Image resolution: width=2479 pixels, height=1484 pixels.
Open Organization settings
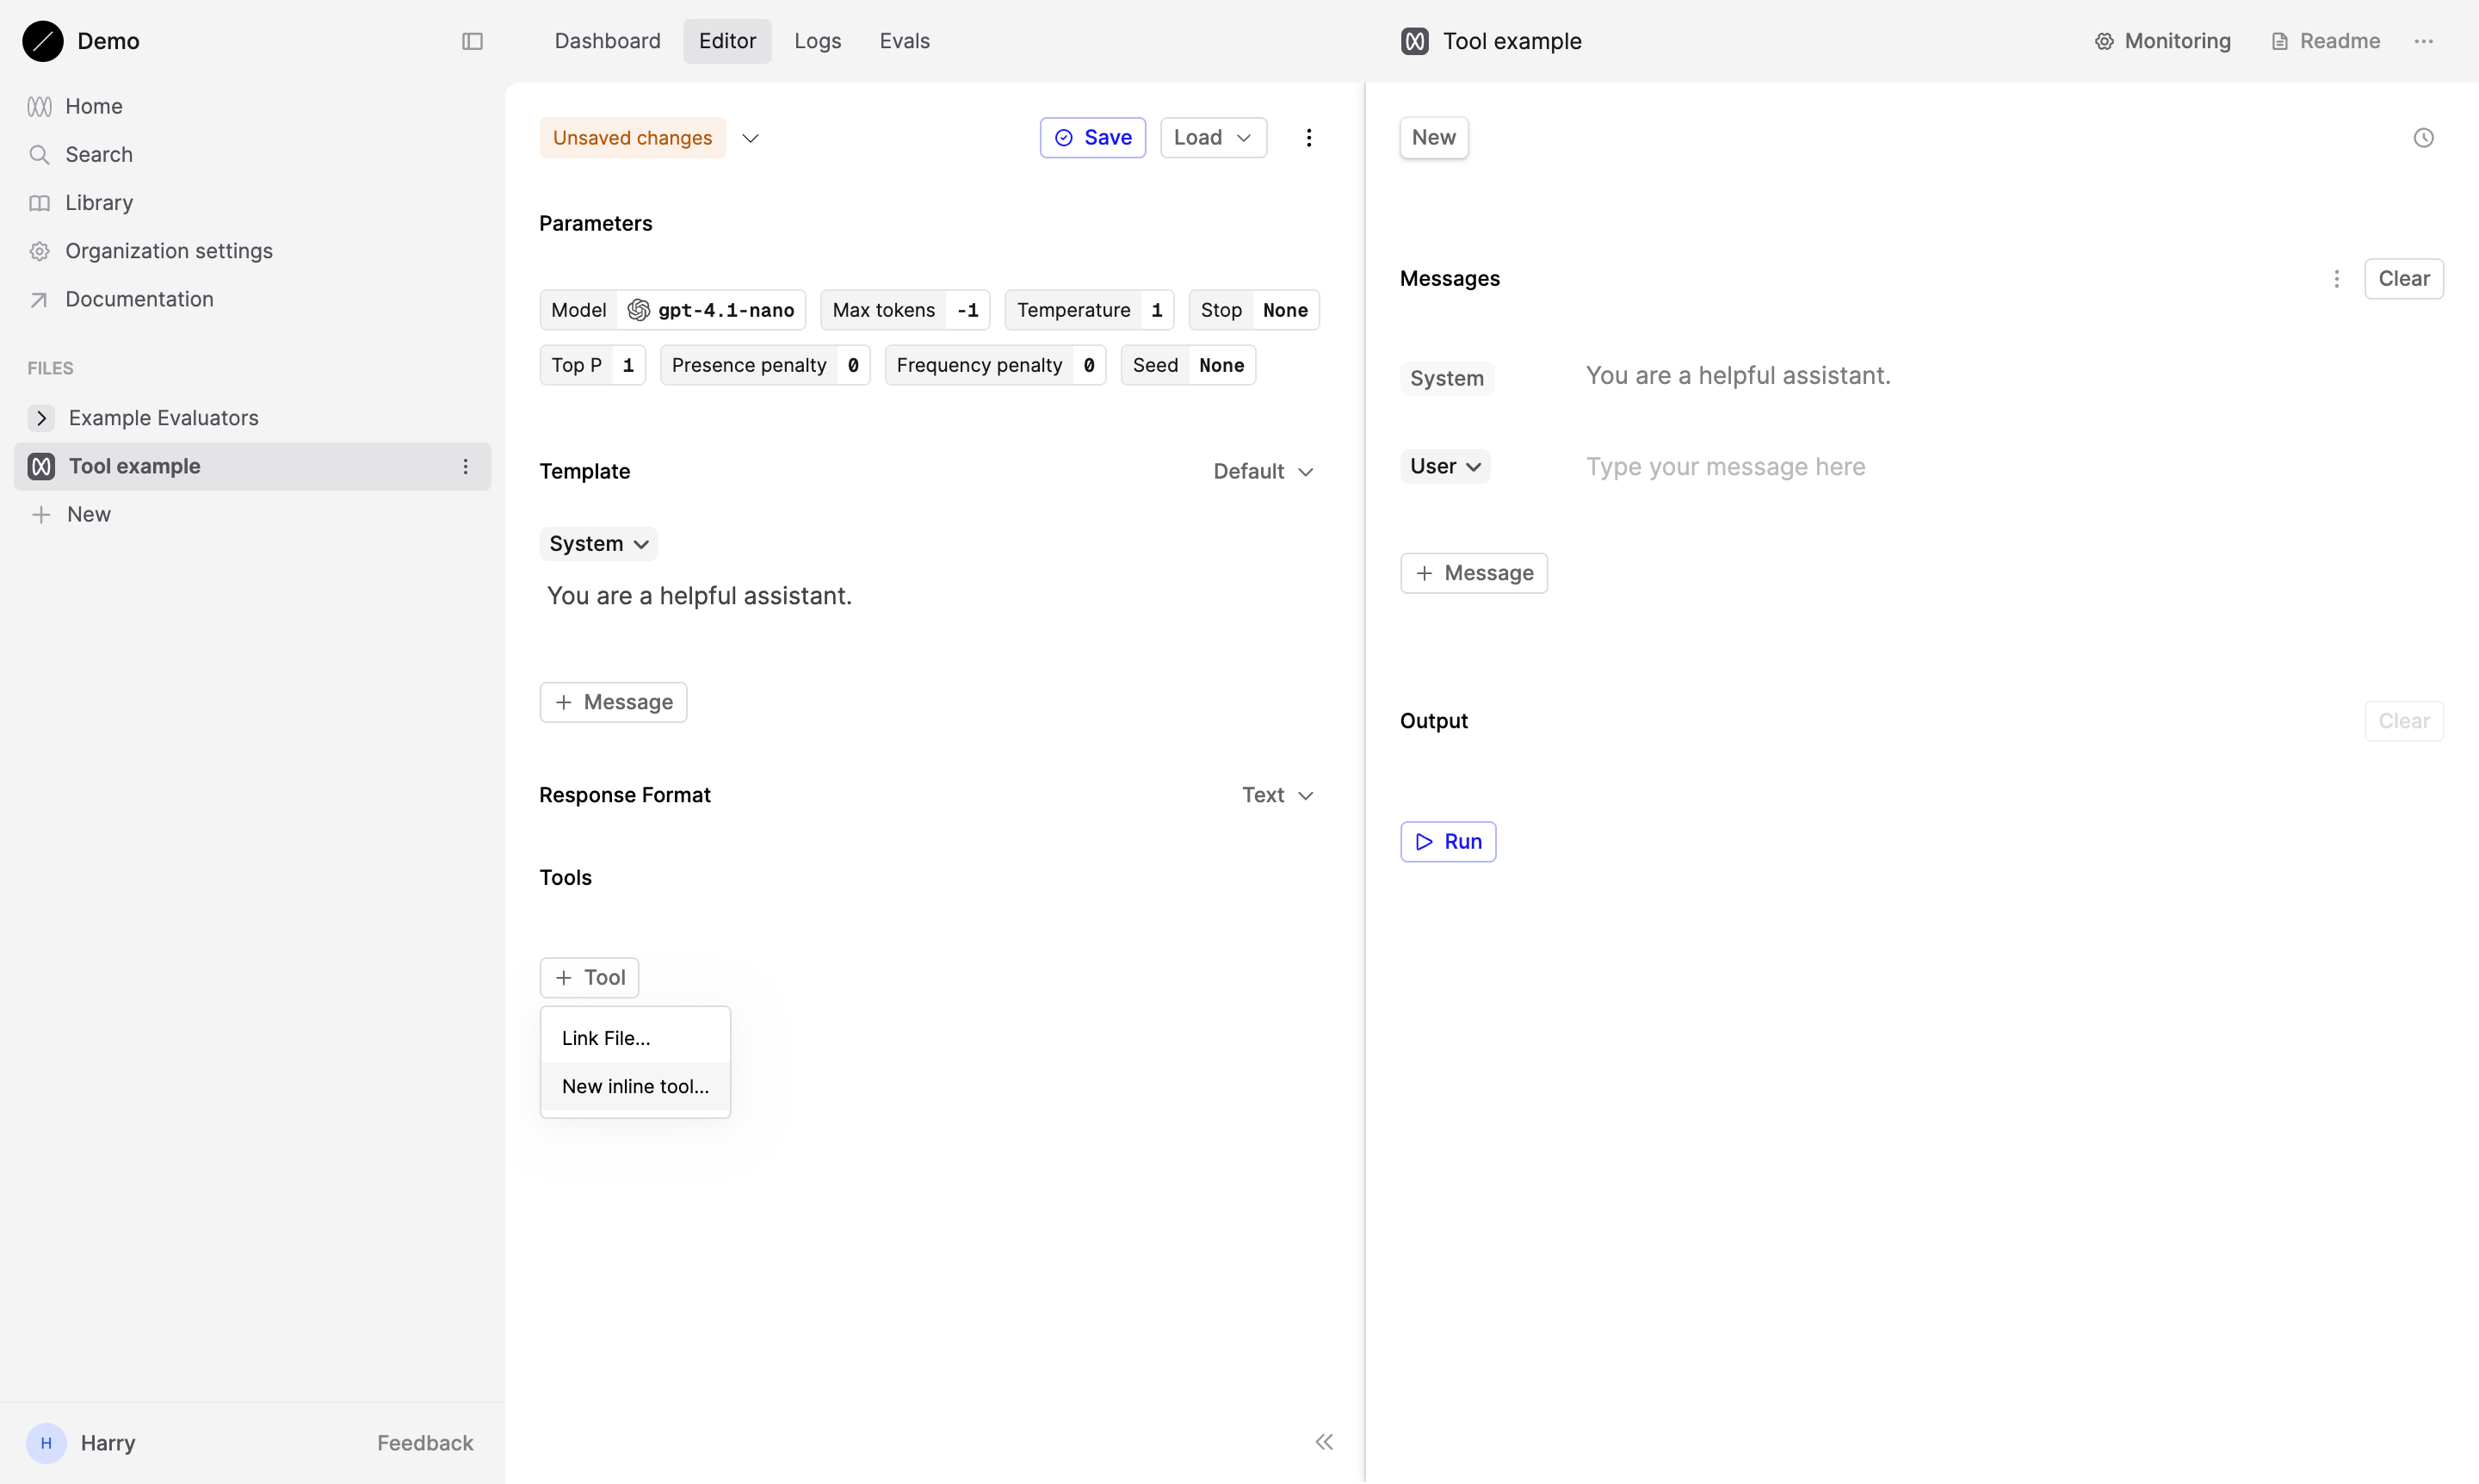[x=150, y=250]
